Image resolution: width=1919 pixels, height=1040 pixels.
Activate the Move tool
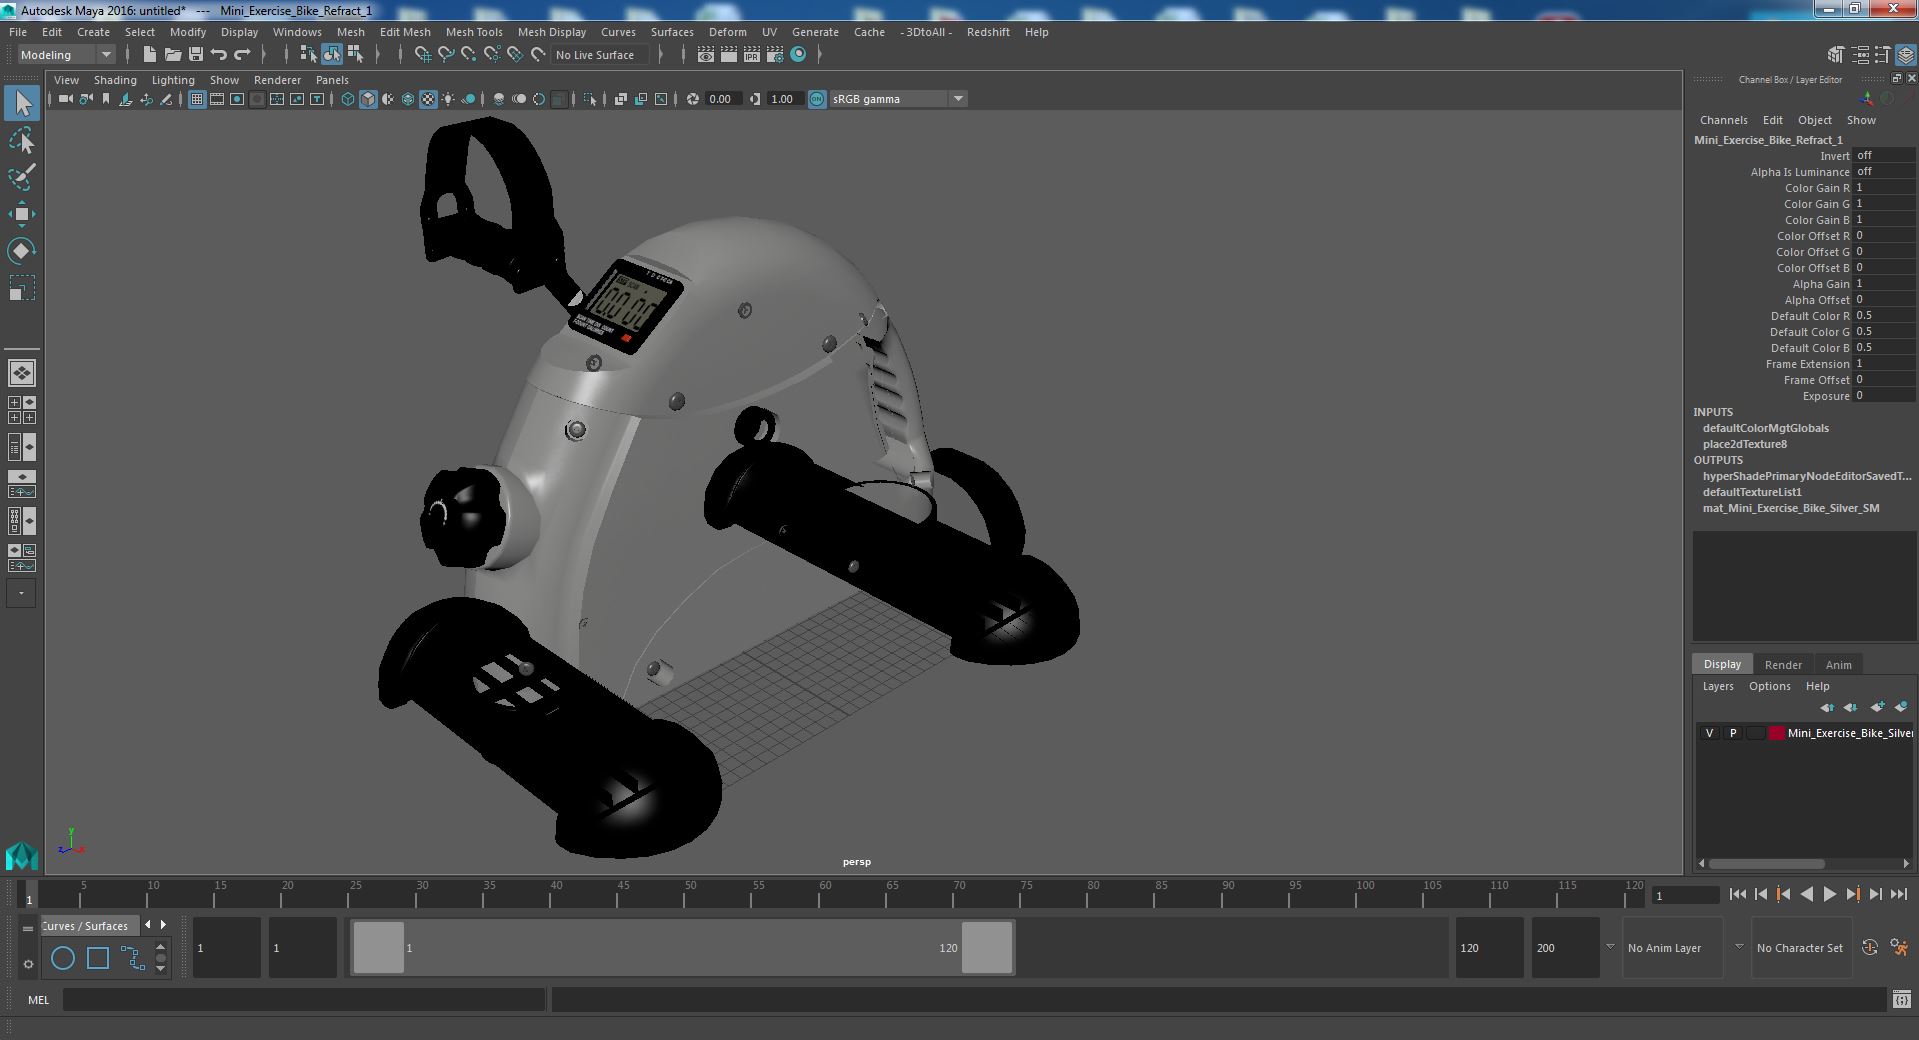coord(22,214)
